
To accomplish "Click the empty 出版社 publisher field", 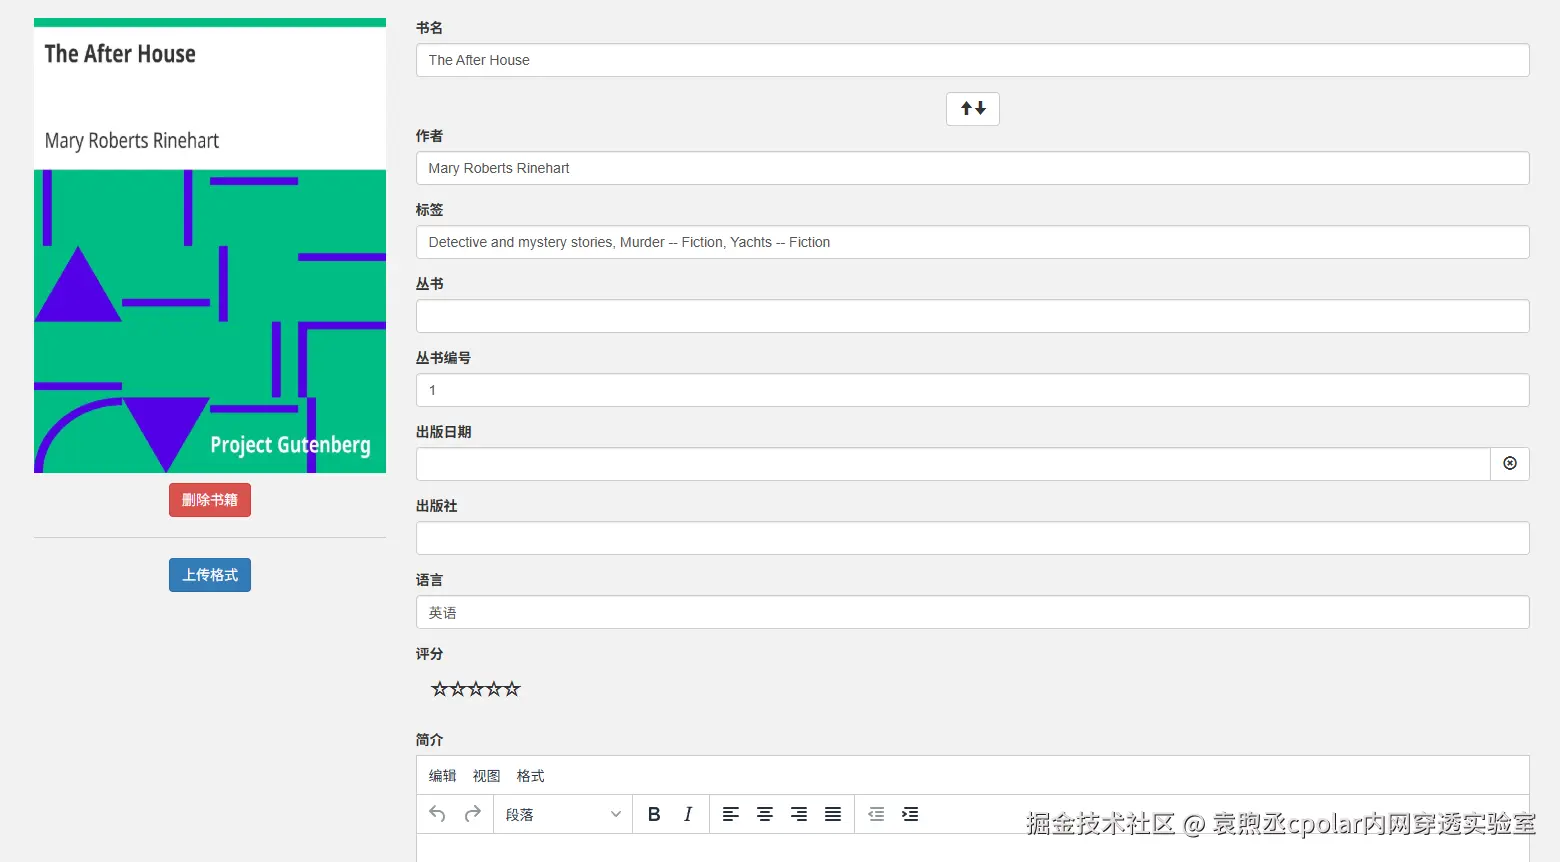I will 972,538.
